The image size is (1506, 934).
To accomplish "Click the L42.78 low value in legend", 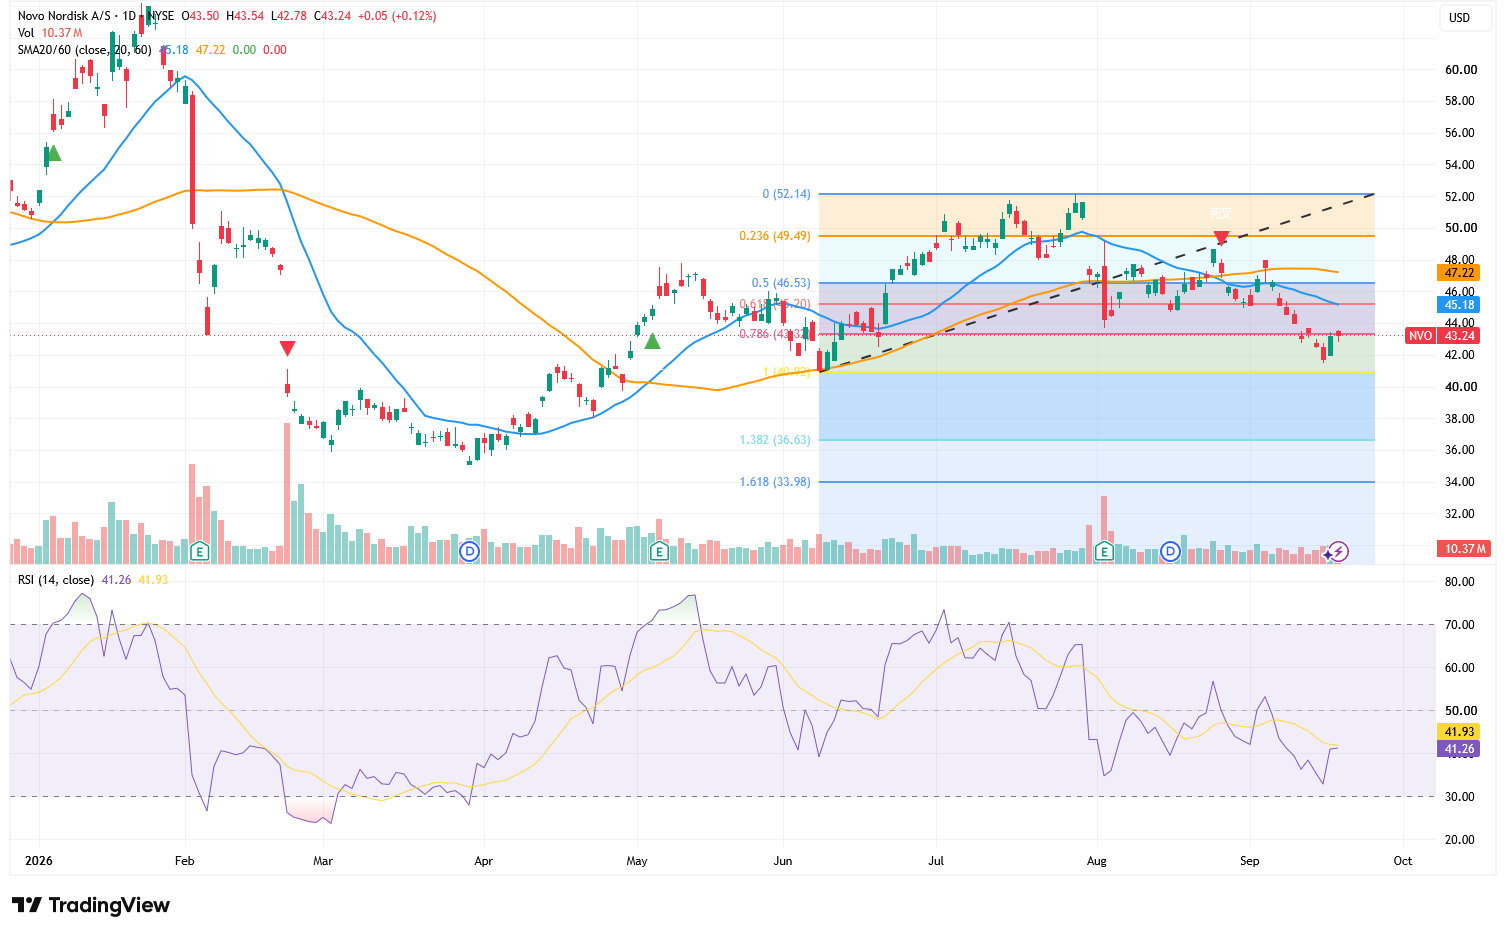I will [x=288, y=16].
